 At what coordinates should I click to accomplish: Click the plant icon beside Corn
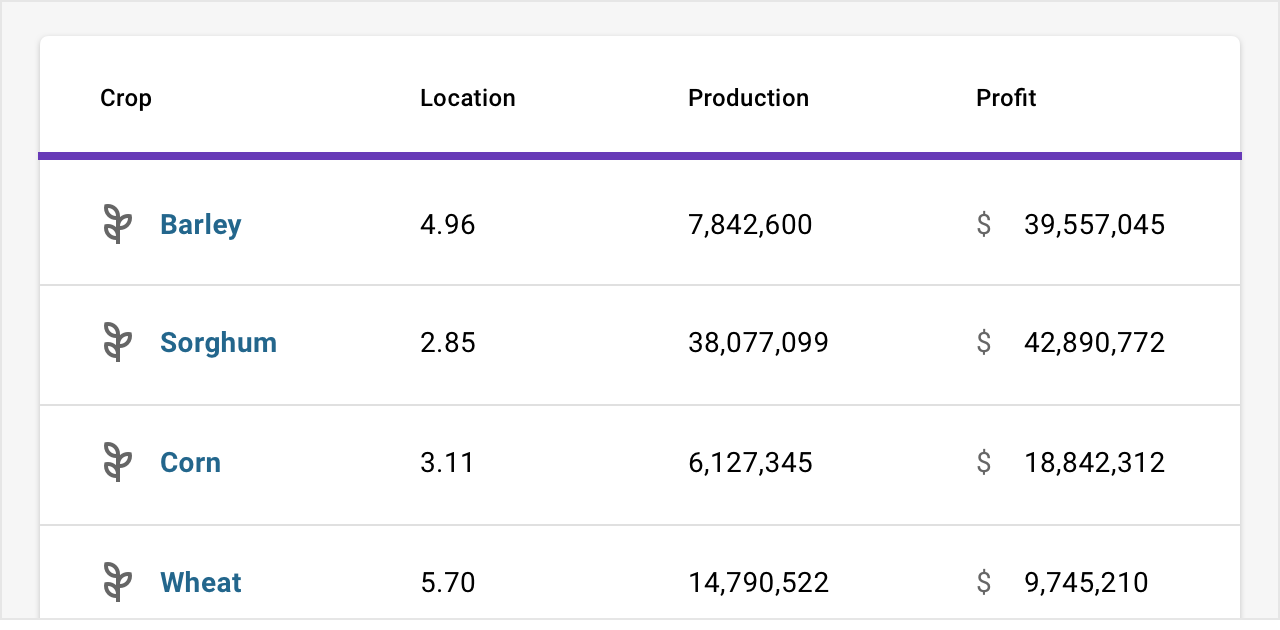tap(118, 463)
